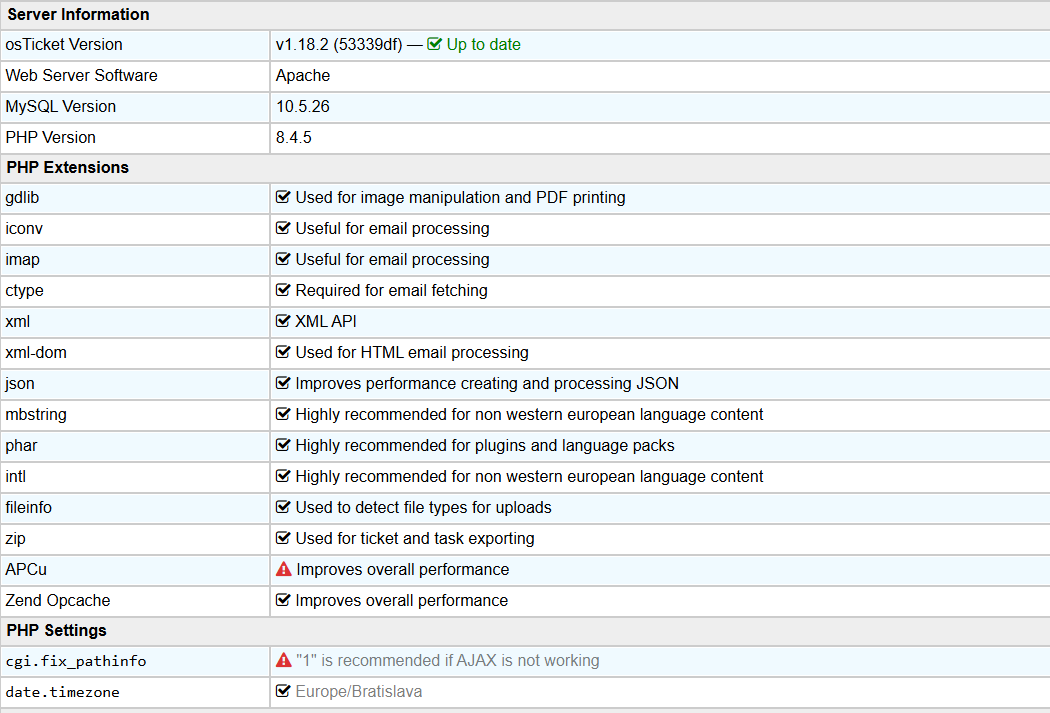Click the checkbox icon beside XML API

[x=284, y=321]
